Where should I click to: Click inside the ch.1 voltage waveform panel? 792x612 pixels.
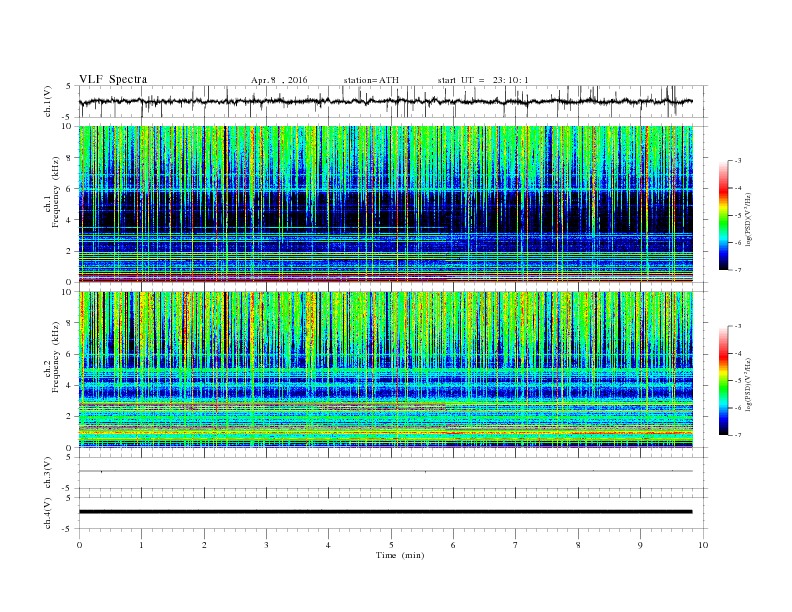(x=393, y=101)
